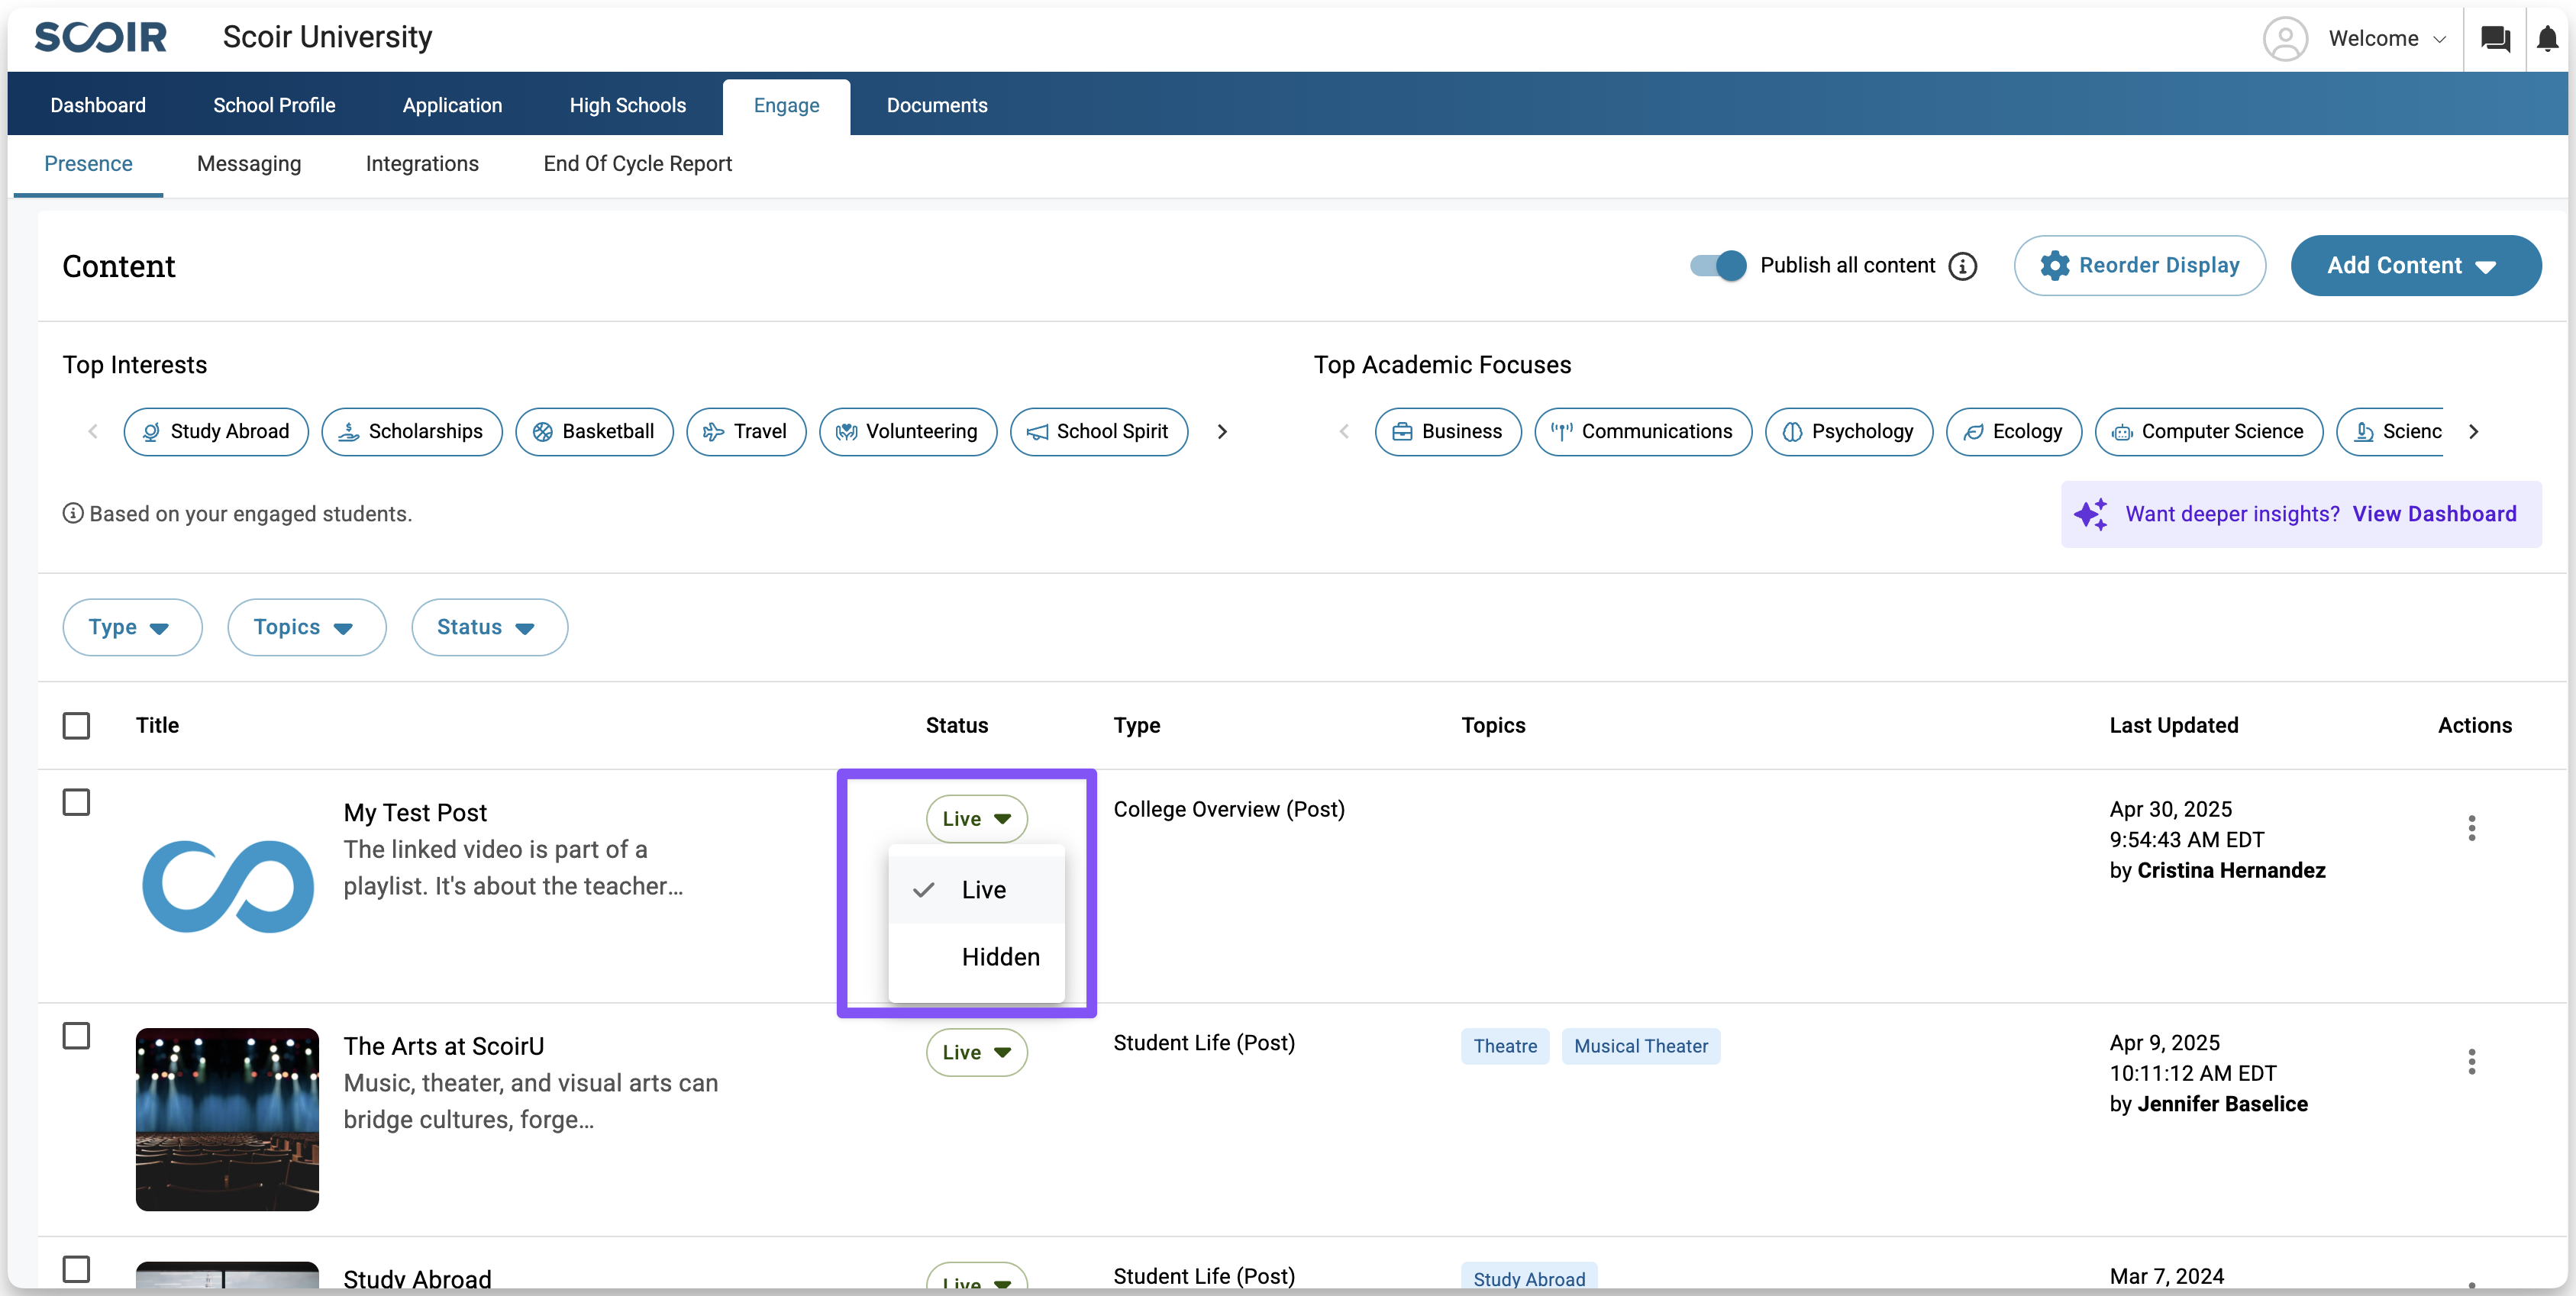Open actions menu for The Arts at ScoirU
2576x1296 pixels.
[x=2471, y=1061]
